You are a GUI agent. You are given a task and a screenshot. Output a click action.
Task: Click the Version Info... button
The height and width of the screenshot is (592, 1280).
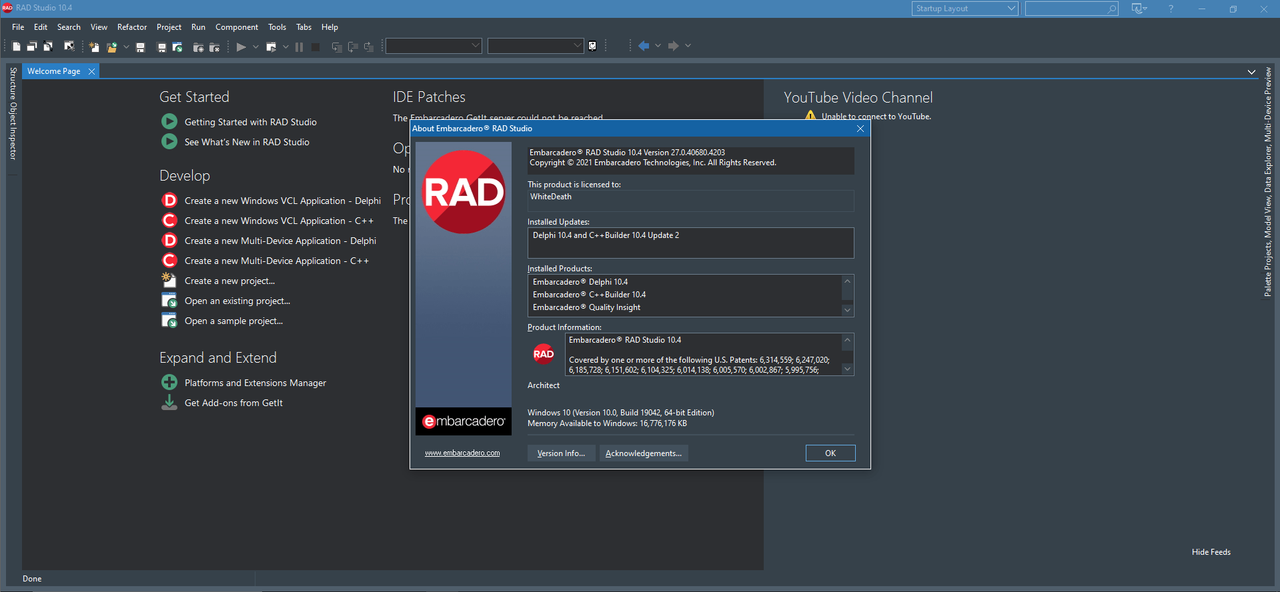(x=561, y=453)
